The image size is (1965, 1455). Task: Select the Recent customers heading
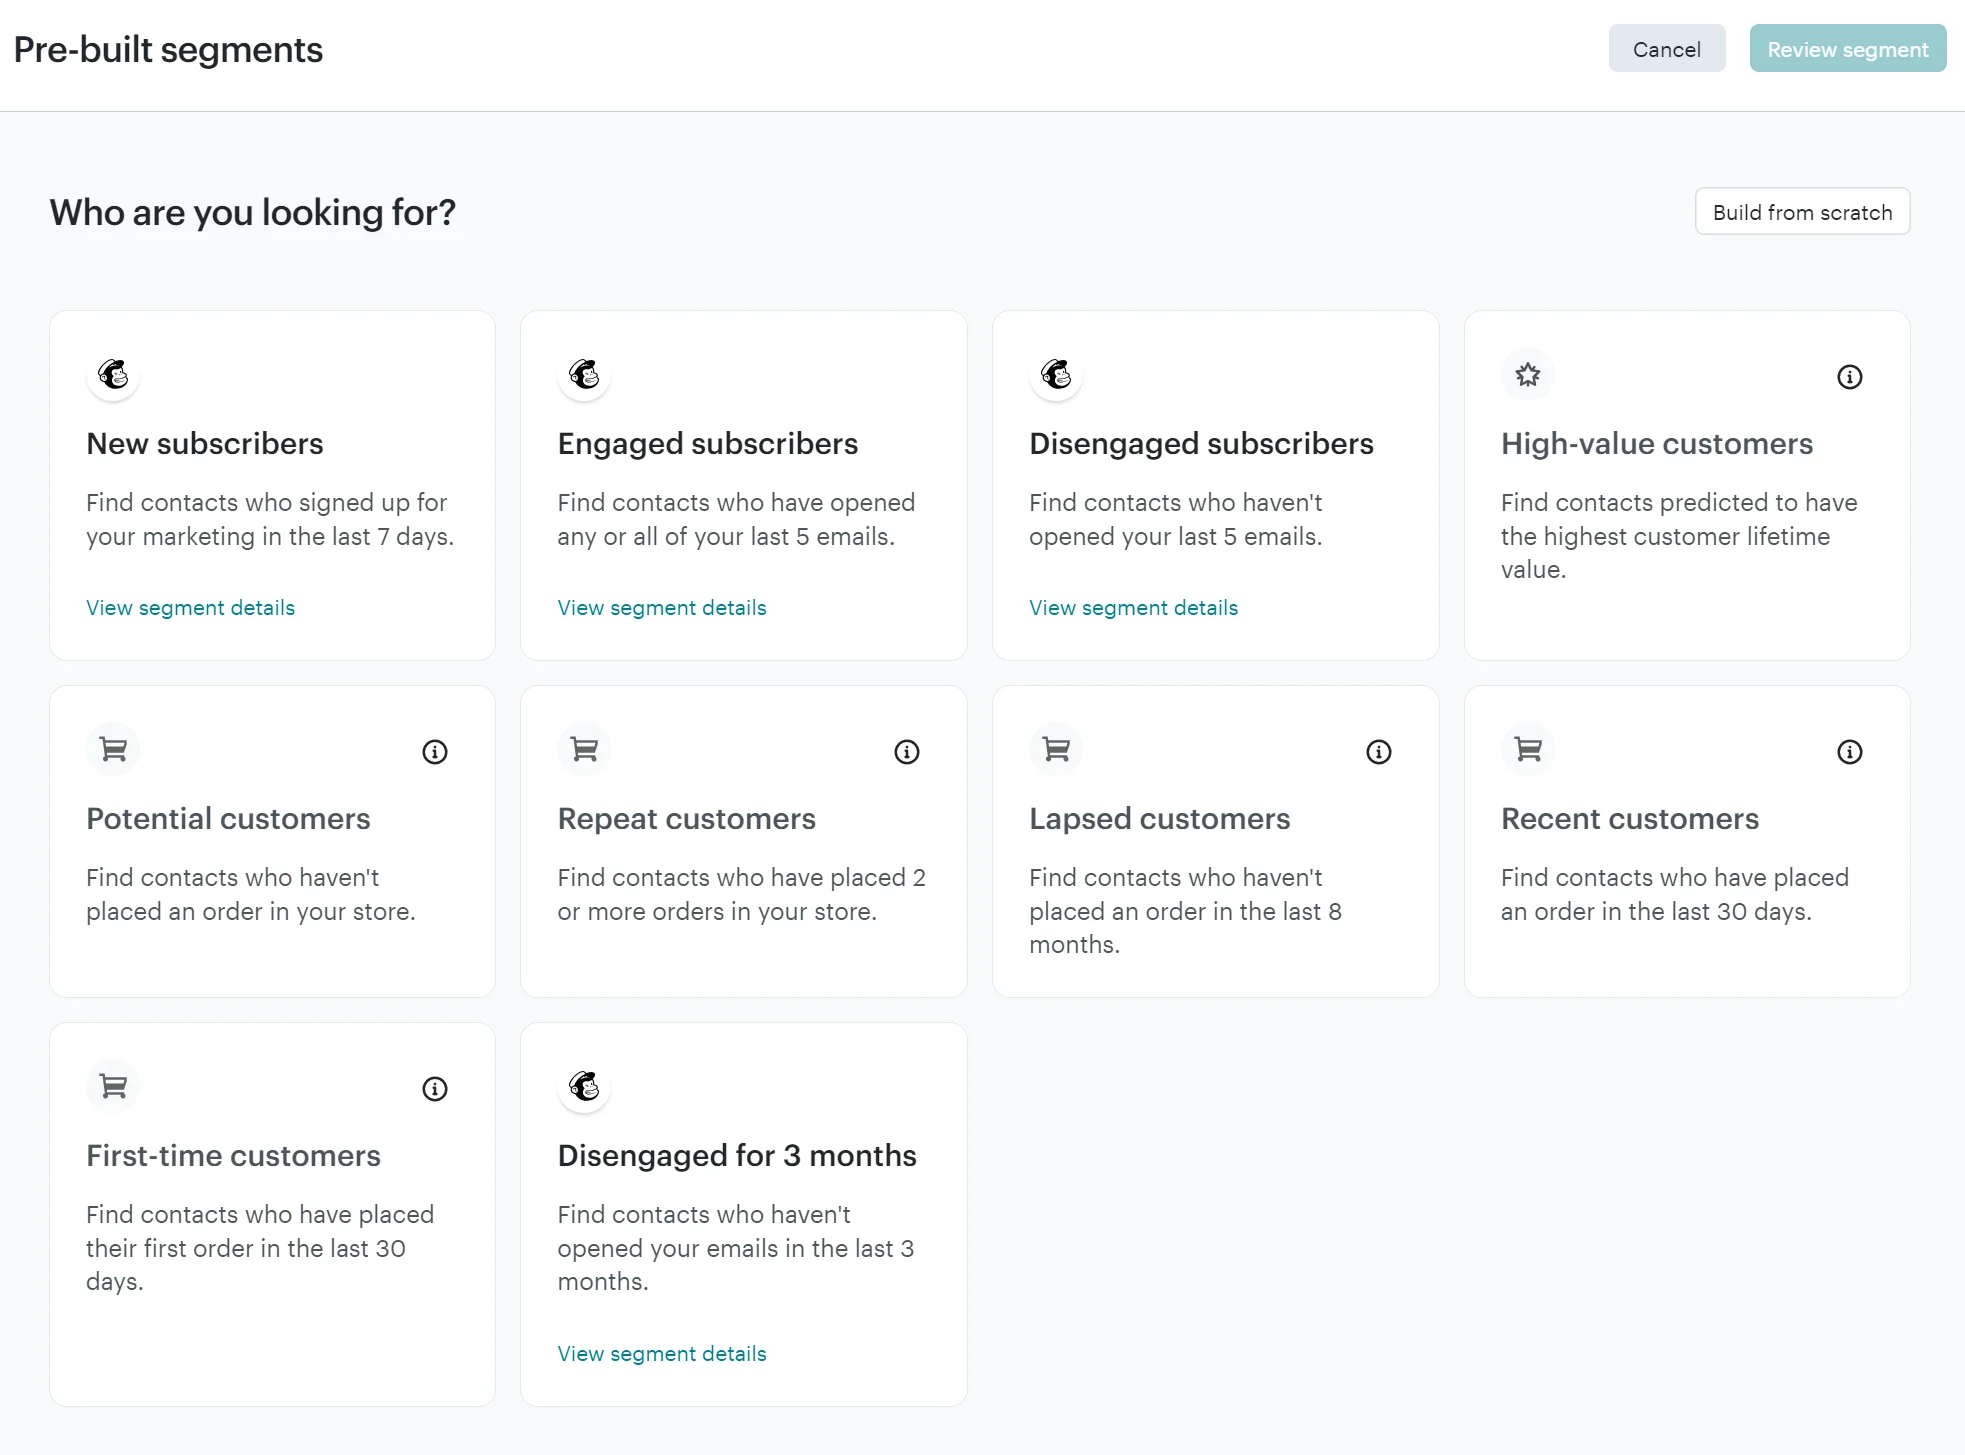[x=1630, y=819]
